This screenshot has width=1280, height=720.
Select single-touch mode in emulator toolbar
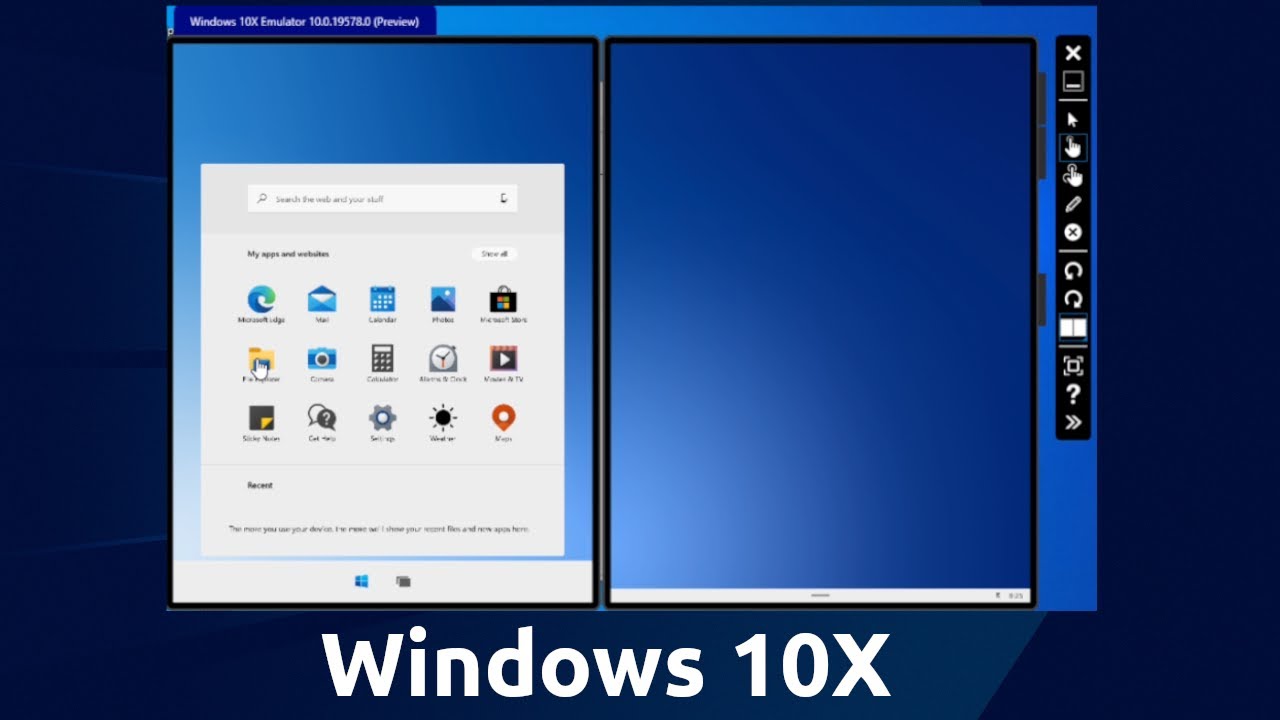(x=1073, y=148)
